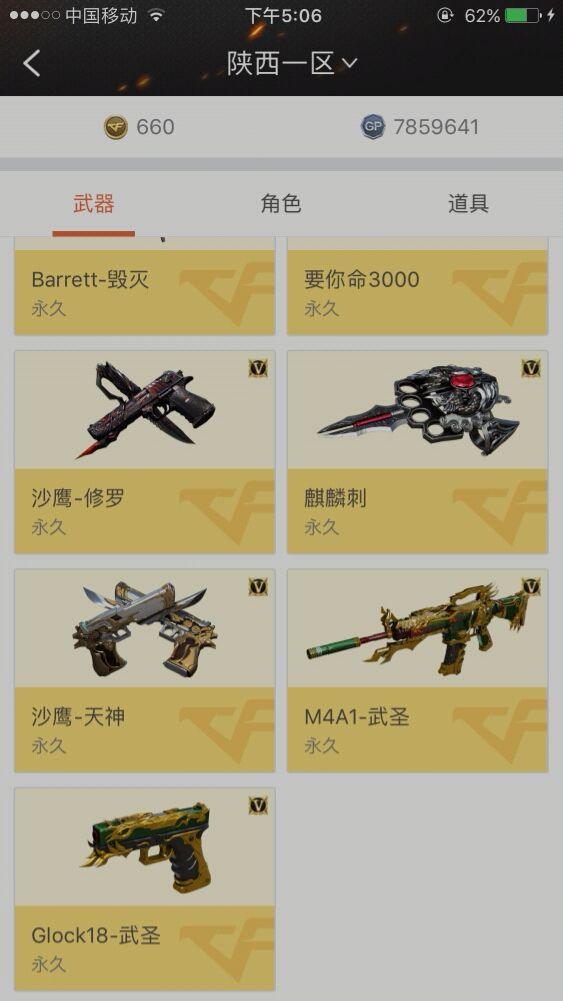This screenshot has width=563, height=1001.
Task: Open the M4A1-武圣 rifle image
Action: (418, 628)
